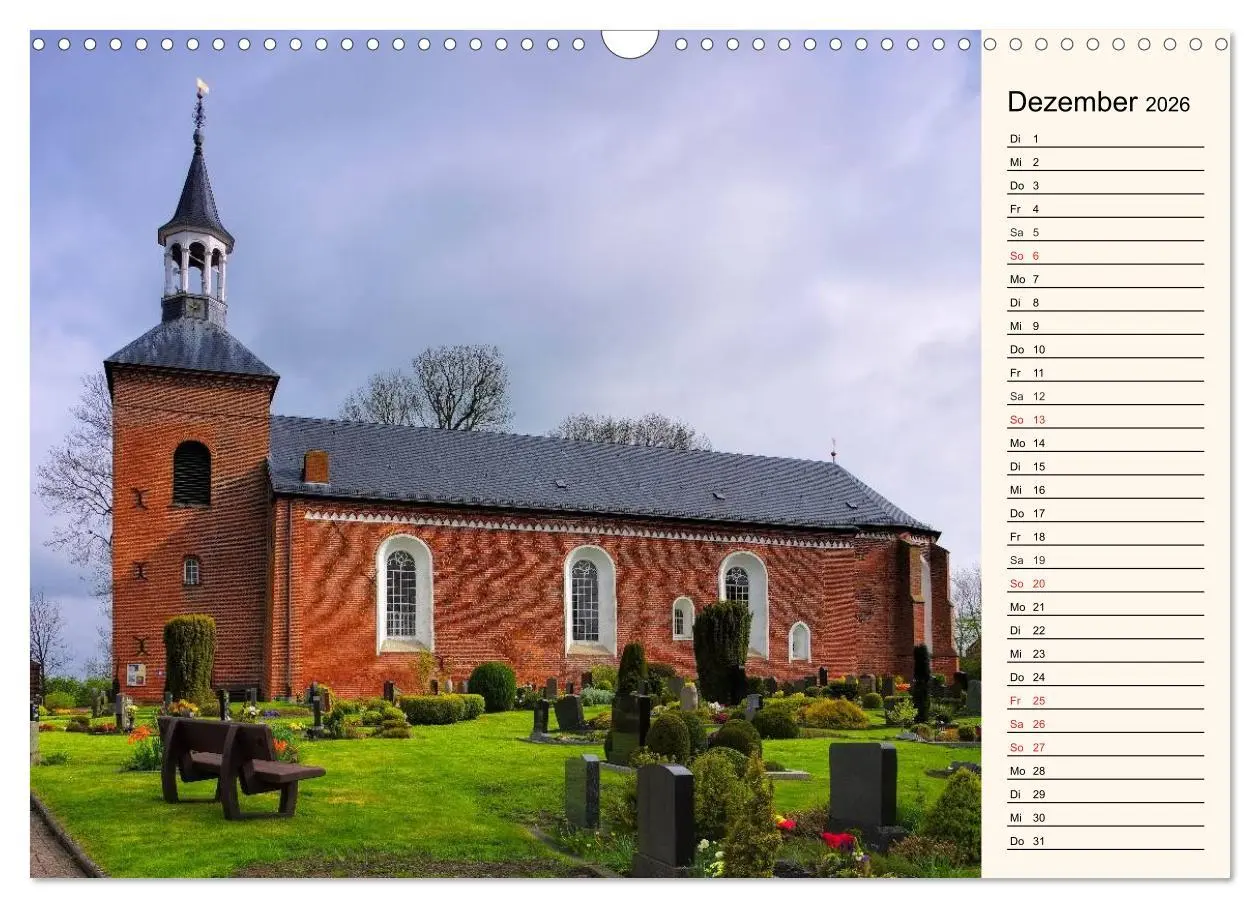Select the clock on the church tower

[196, 309]
